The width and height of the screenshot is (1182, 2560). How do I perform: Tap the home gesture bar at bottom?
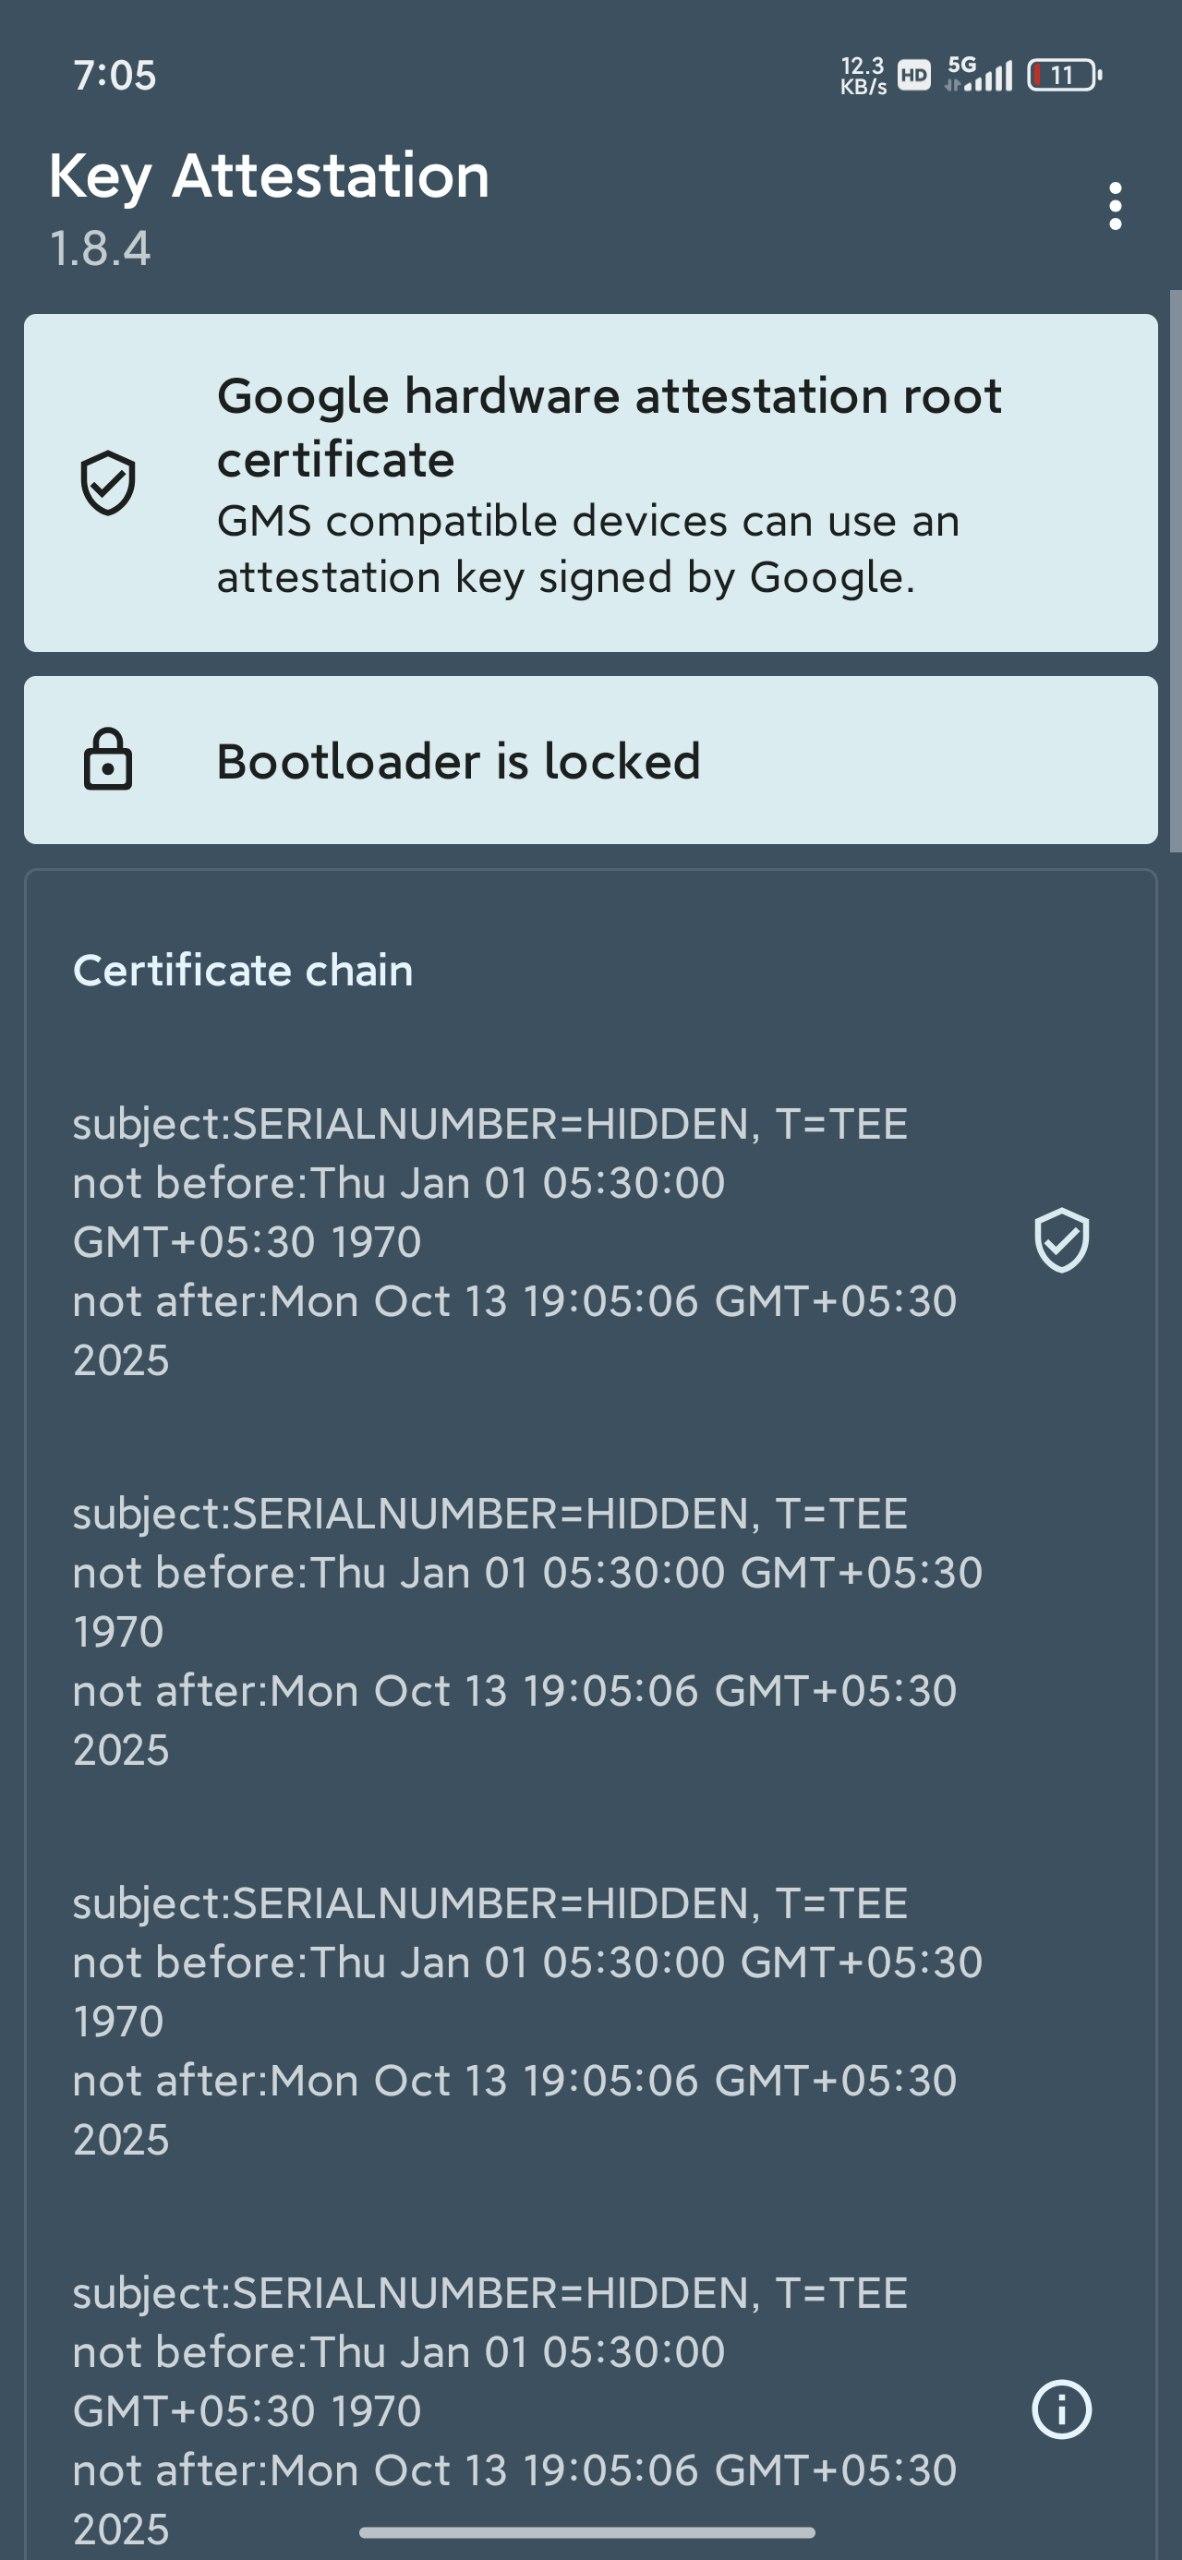(587, 2533)
